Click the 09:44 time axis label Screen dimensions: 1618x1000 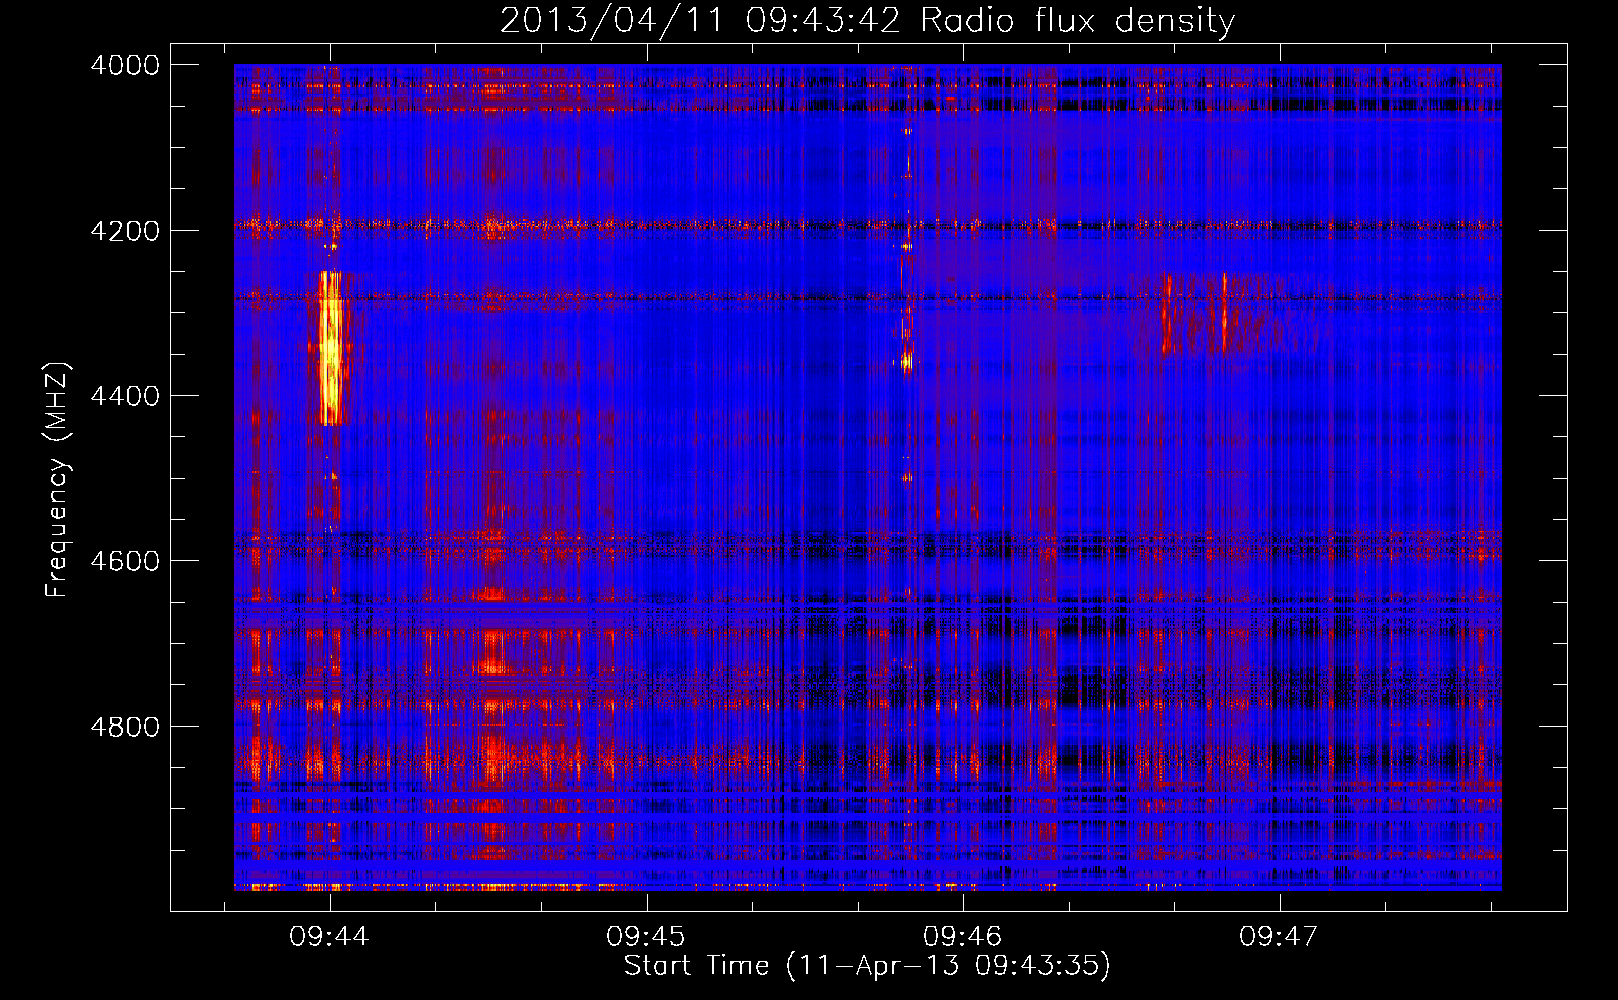tap(329, 936)
